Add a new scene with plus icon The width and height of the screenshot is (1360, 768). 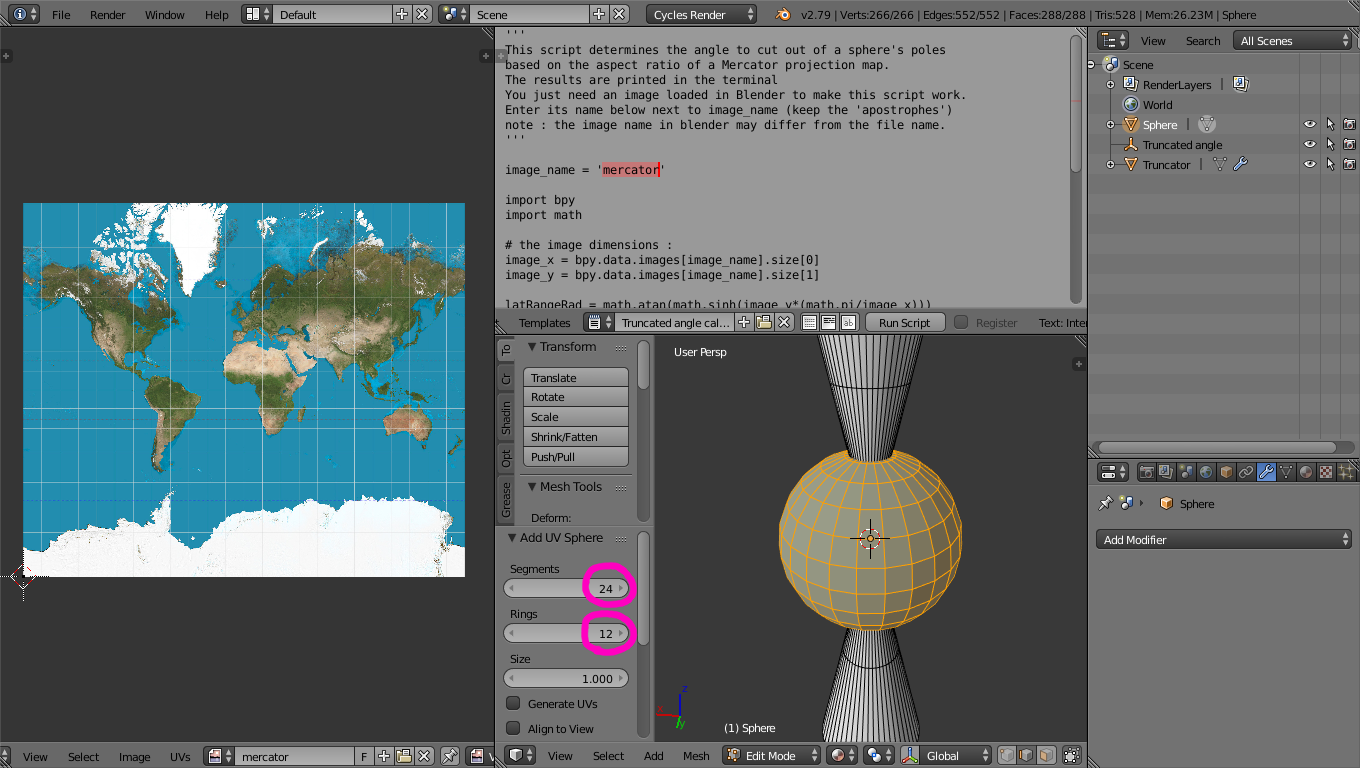click(x=599, y=14)
